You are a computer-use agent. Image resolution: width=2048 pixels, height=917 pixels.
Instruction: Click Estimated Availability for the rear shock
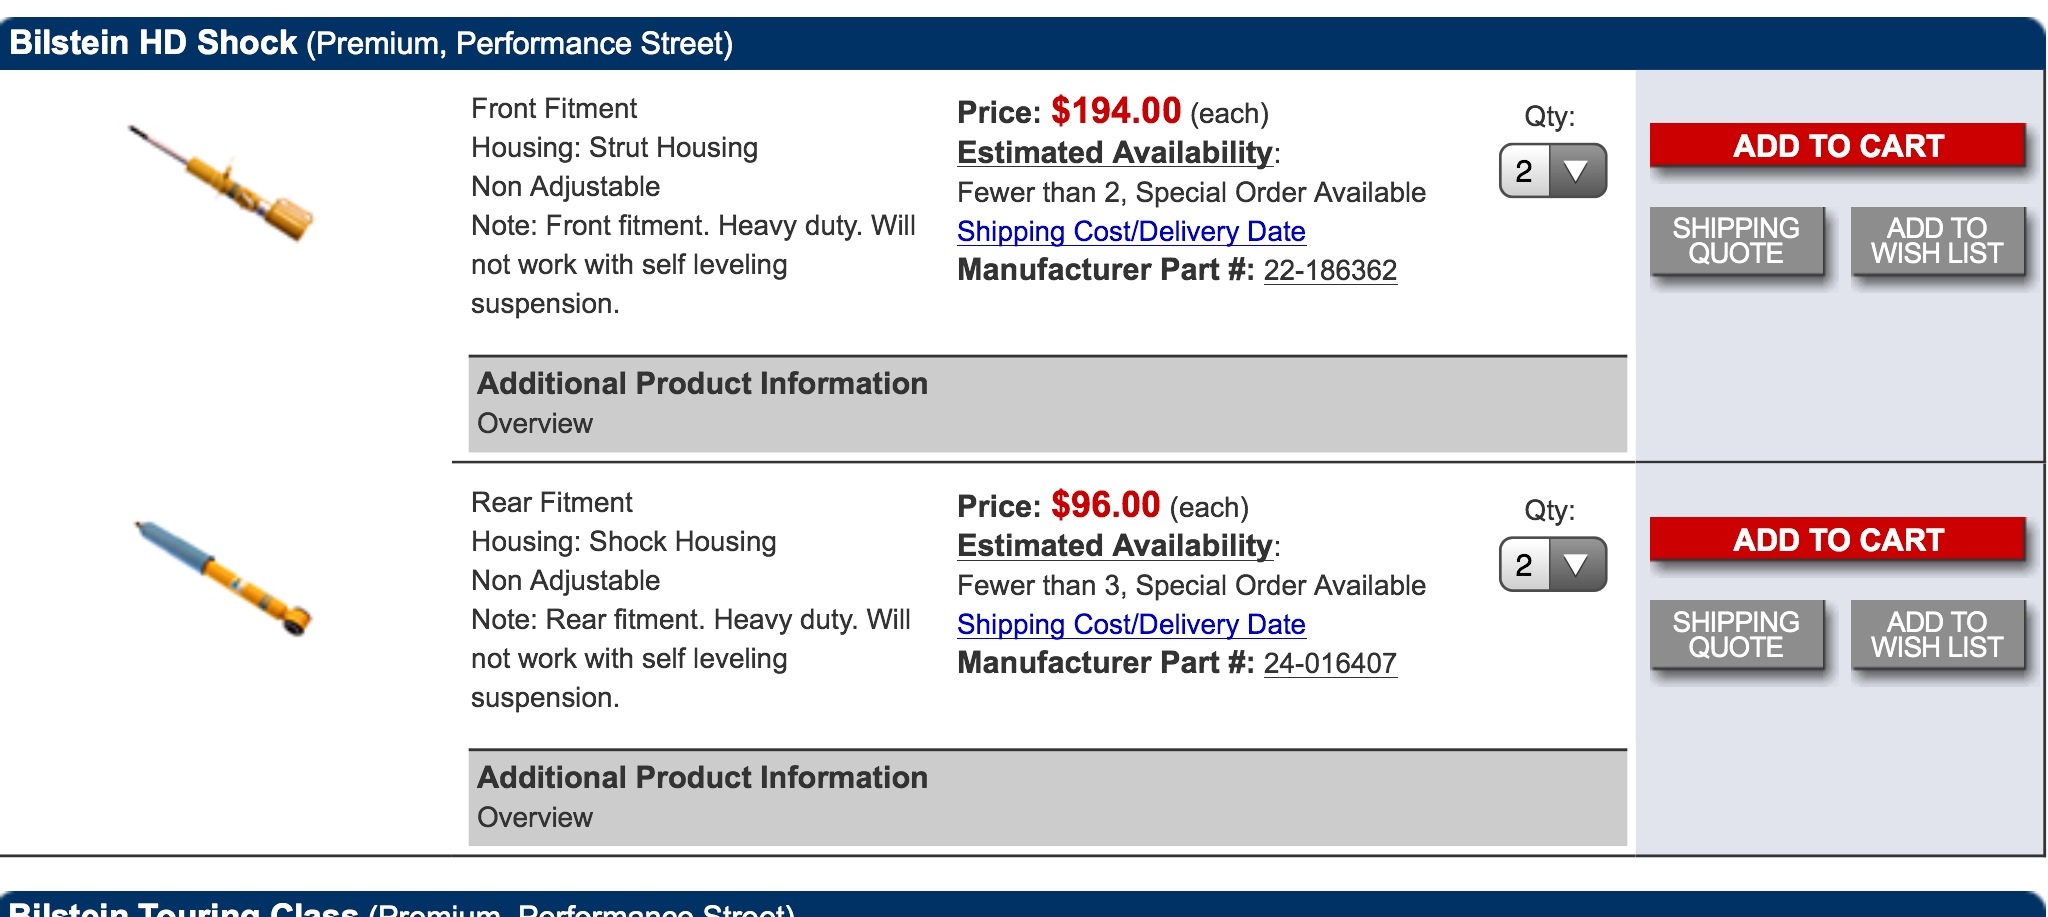click(1114, 546)
